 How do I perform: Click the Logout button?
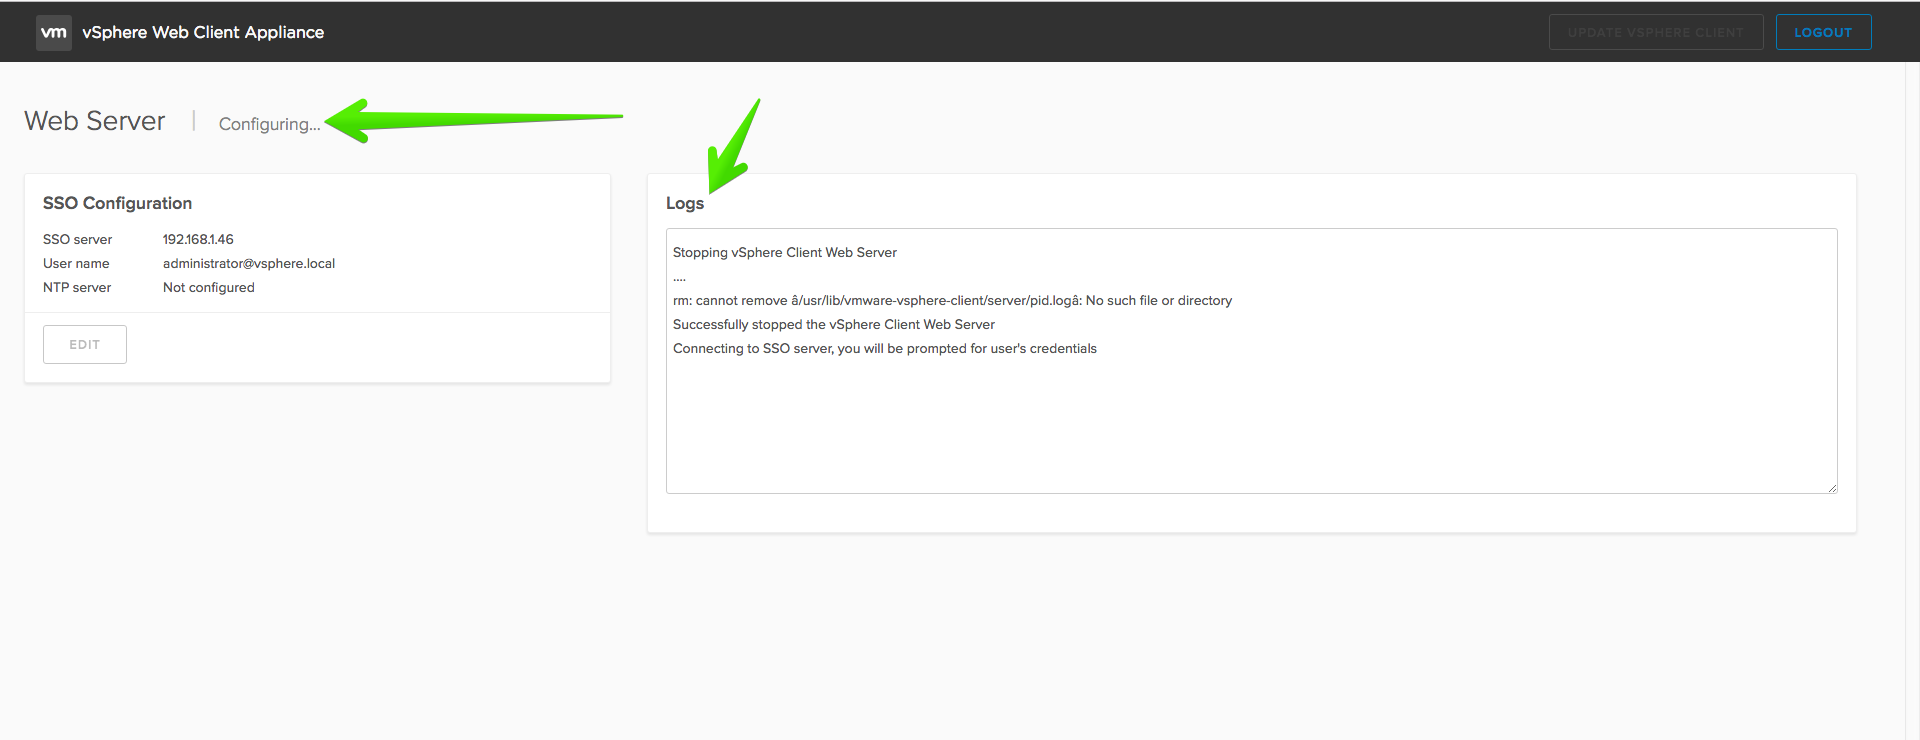point(1823,32)
